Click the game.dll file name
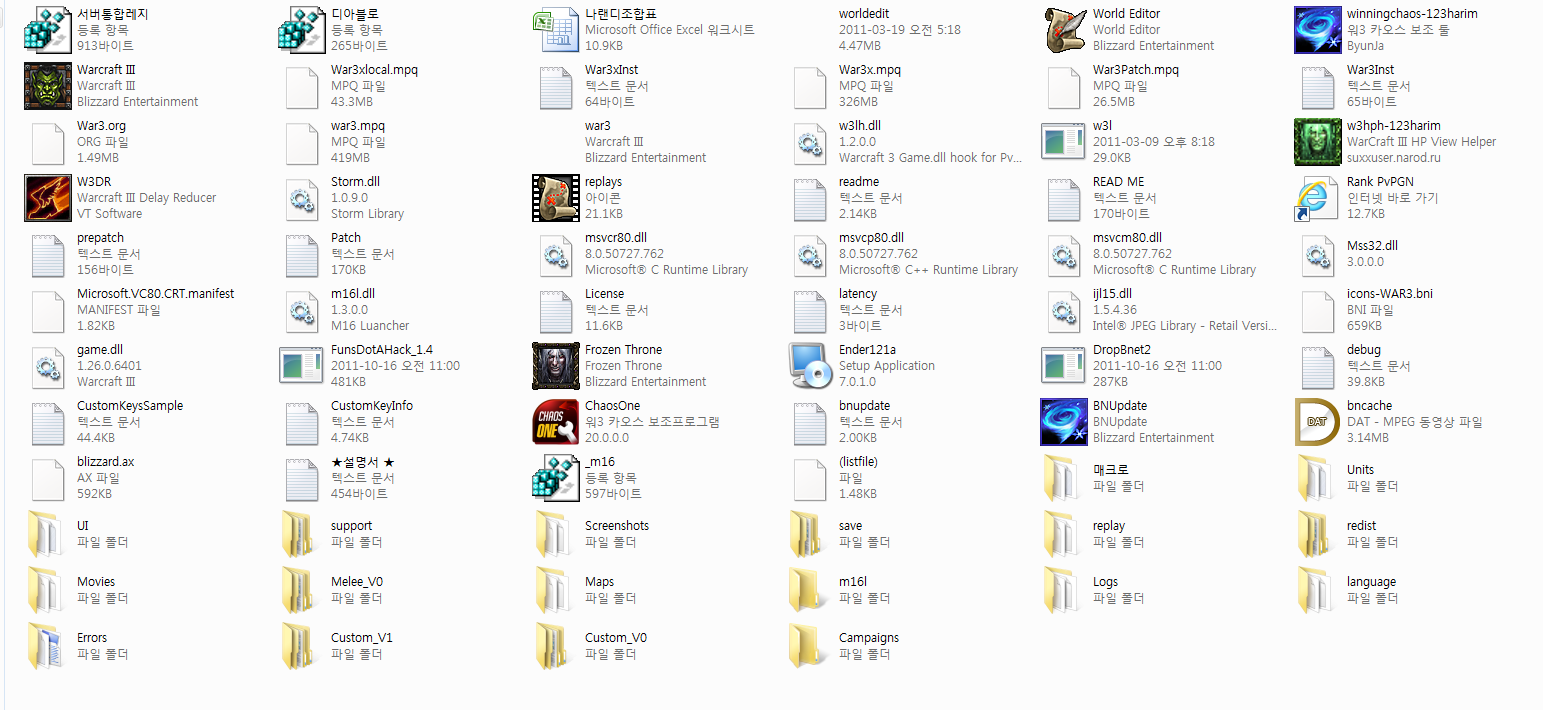Screen dimensions: 1543x710 (100, 350)
